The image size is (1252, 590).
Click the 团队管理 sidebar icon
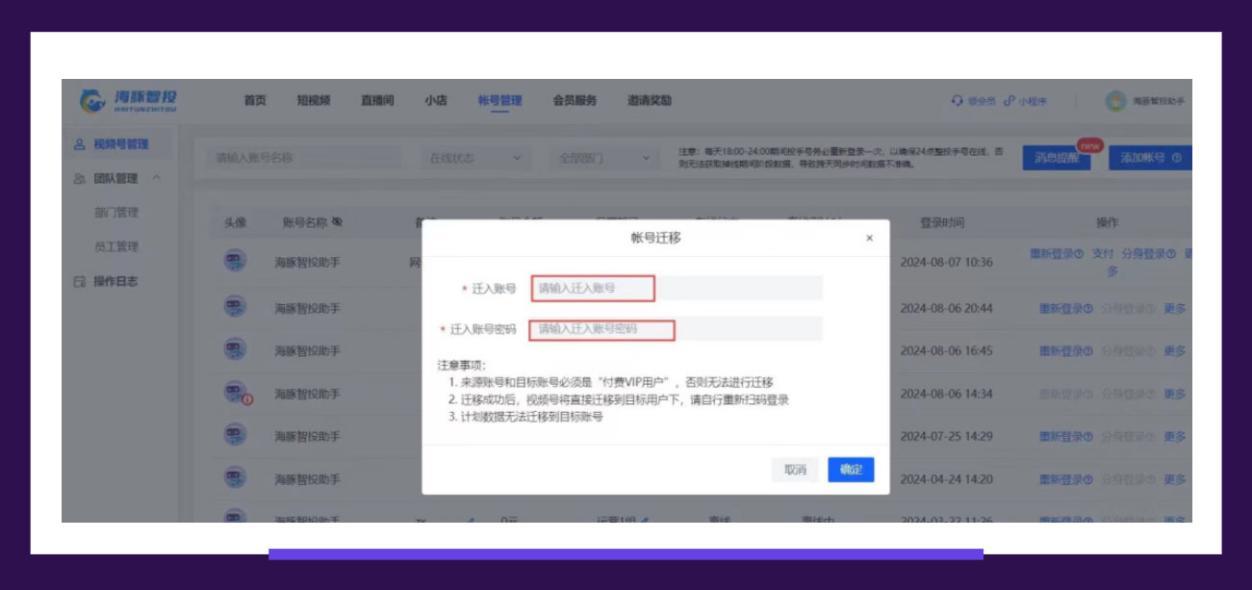coord(77,178)
